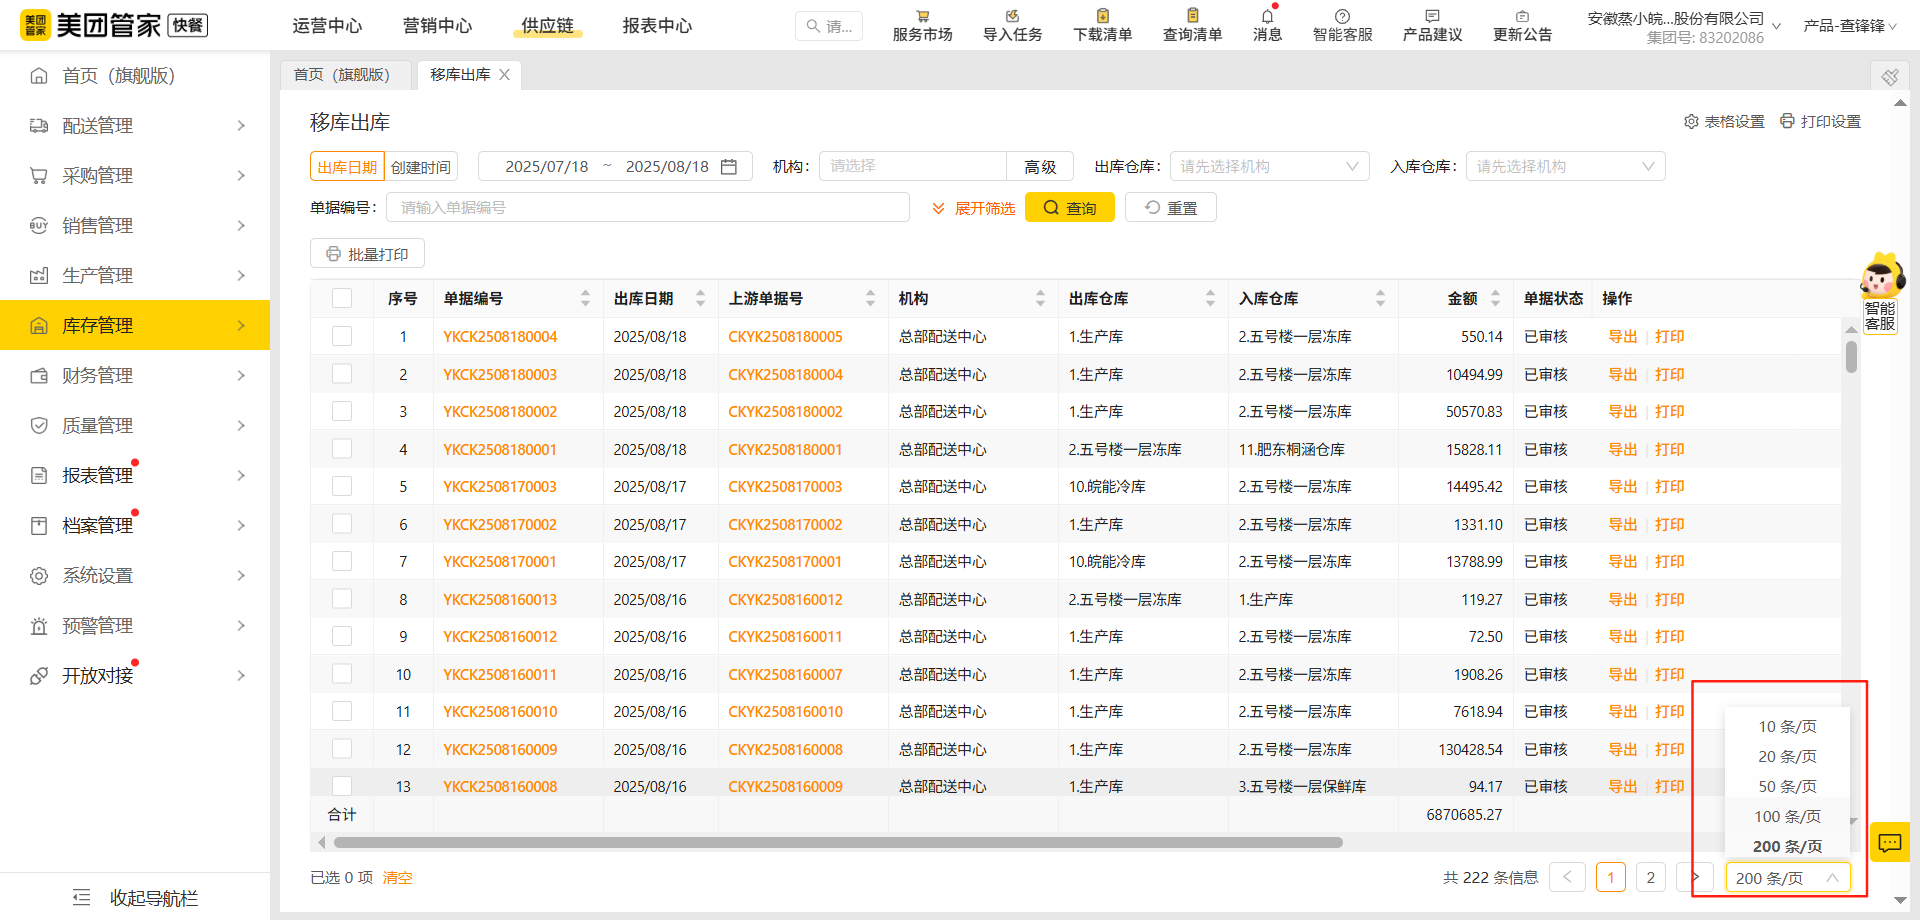
Task: Switch to the 报表中心 menu
Action: 657,26
